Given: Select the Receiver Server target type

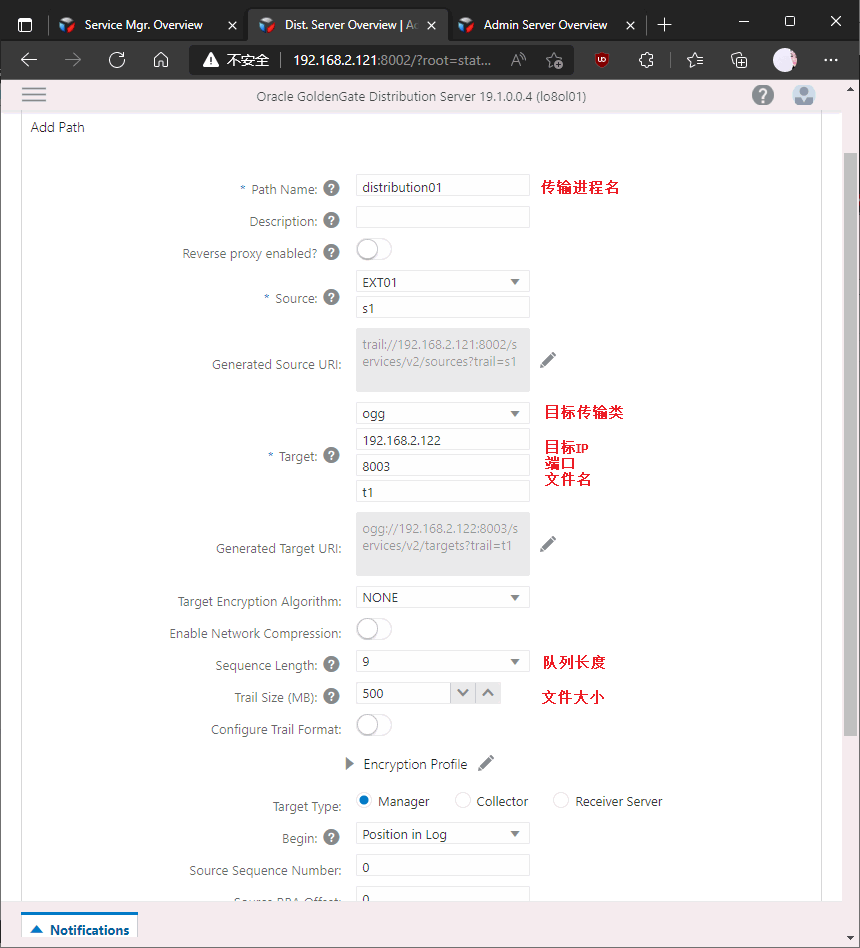Looking at the screenshot, I should 561,801.
